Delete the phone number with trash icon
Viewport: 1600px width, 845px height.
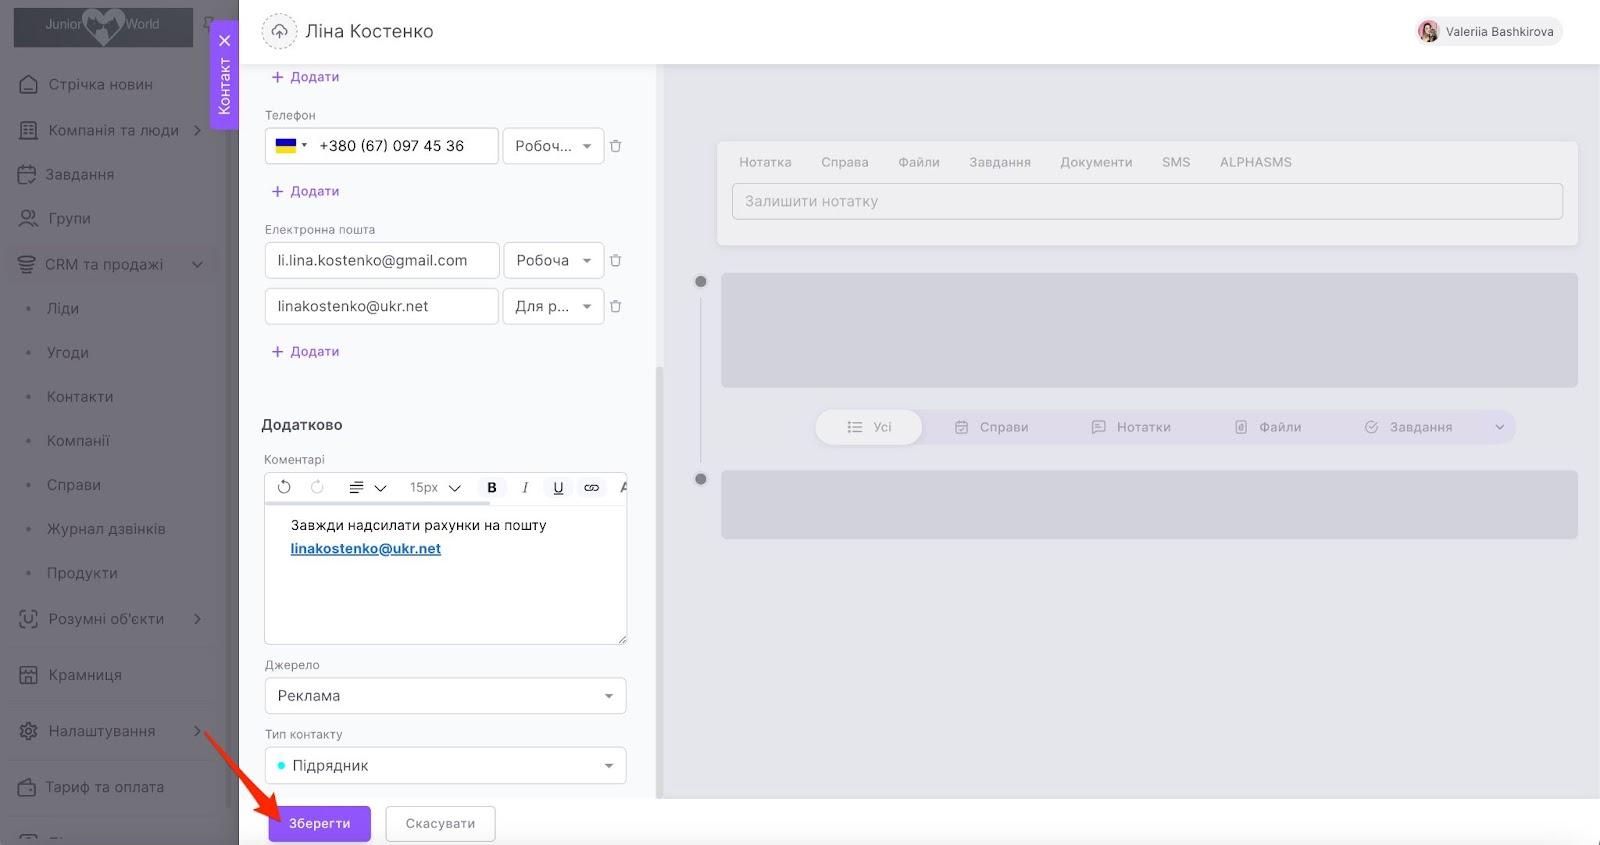click(x=616, y=146)
